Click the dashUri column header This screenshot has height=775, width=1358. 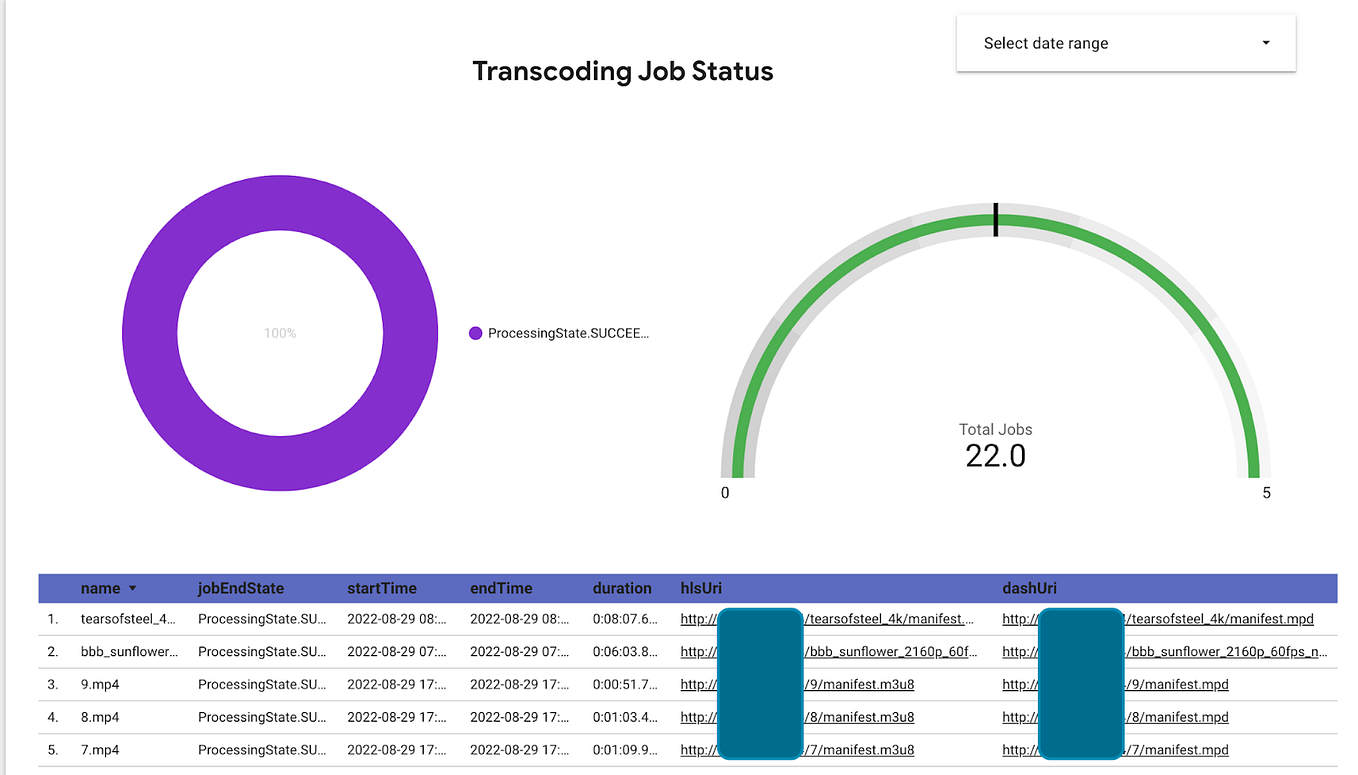tap(1030, 588)
